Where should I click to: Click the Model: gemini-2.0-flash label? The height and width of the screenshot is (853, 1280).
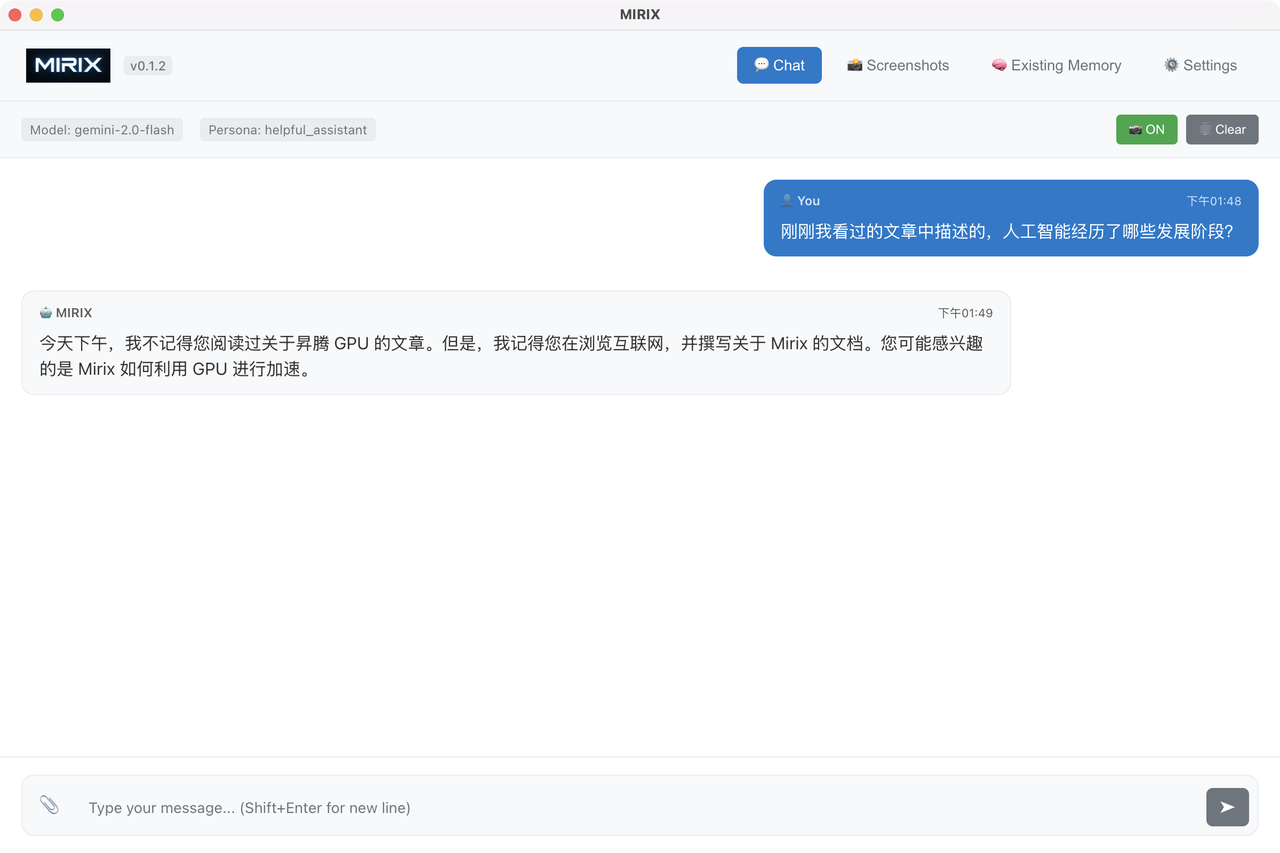(102, 129)
